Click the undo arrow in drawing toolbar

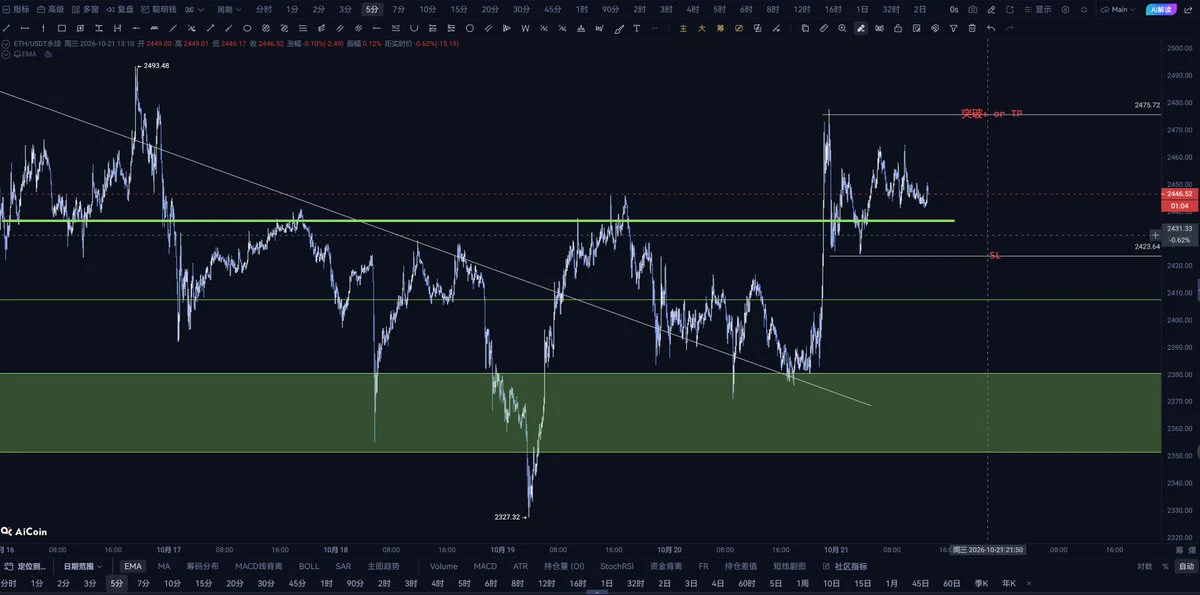click(991, 28)
